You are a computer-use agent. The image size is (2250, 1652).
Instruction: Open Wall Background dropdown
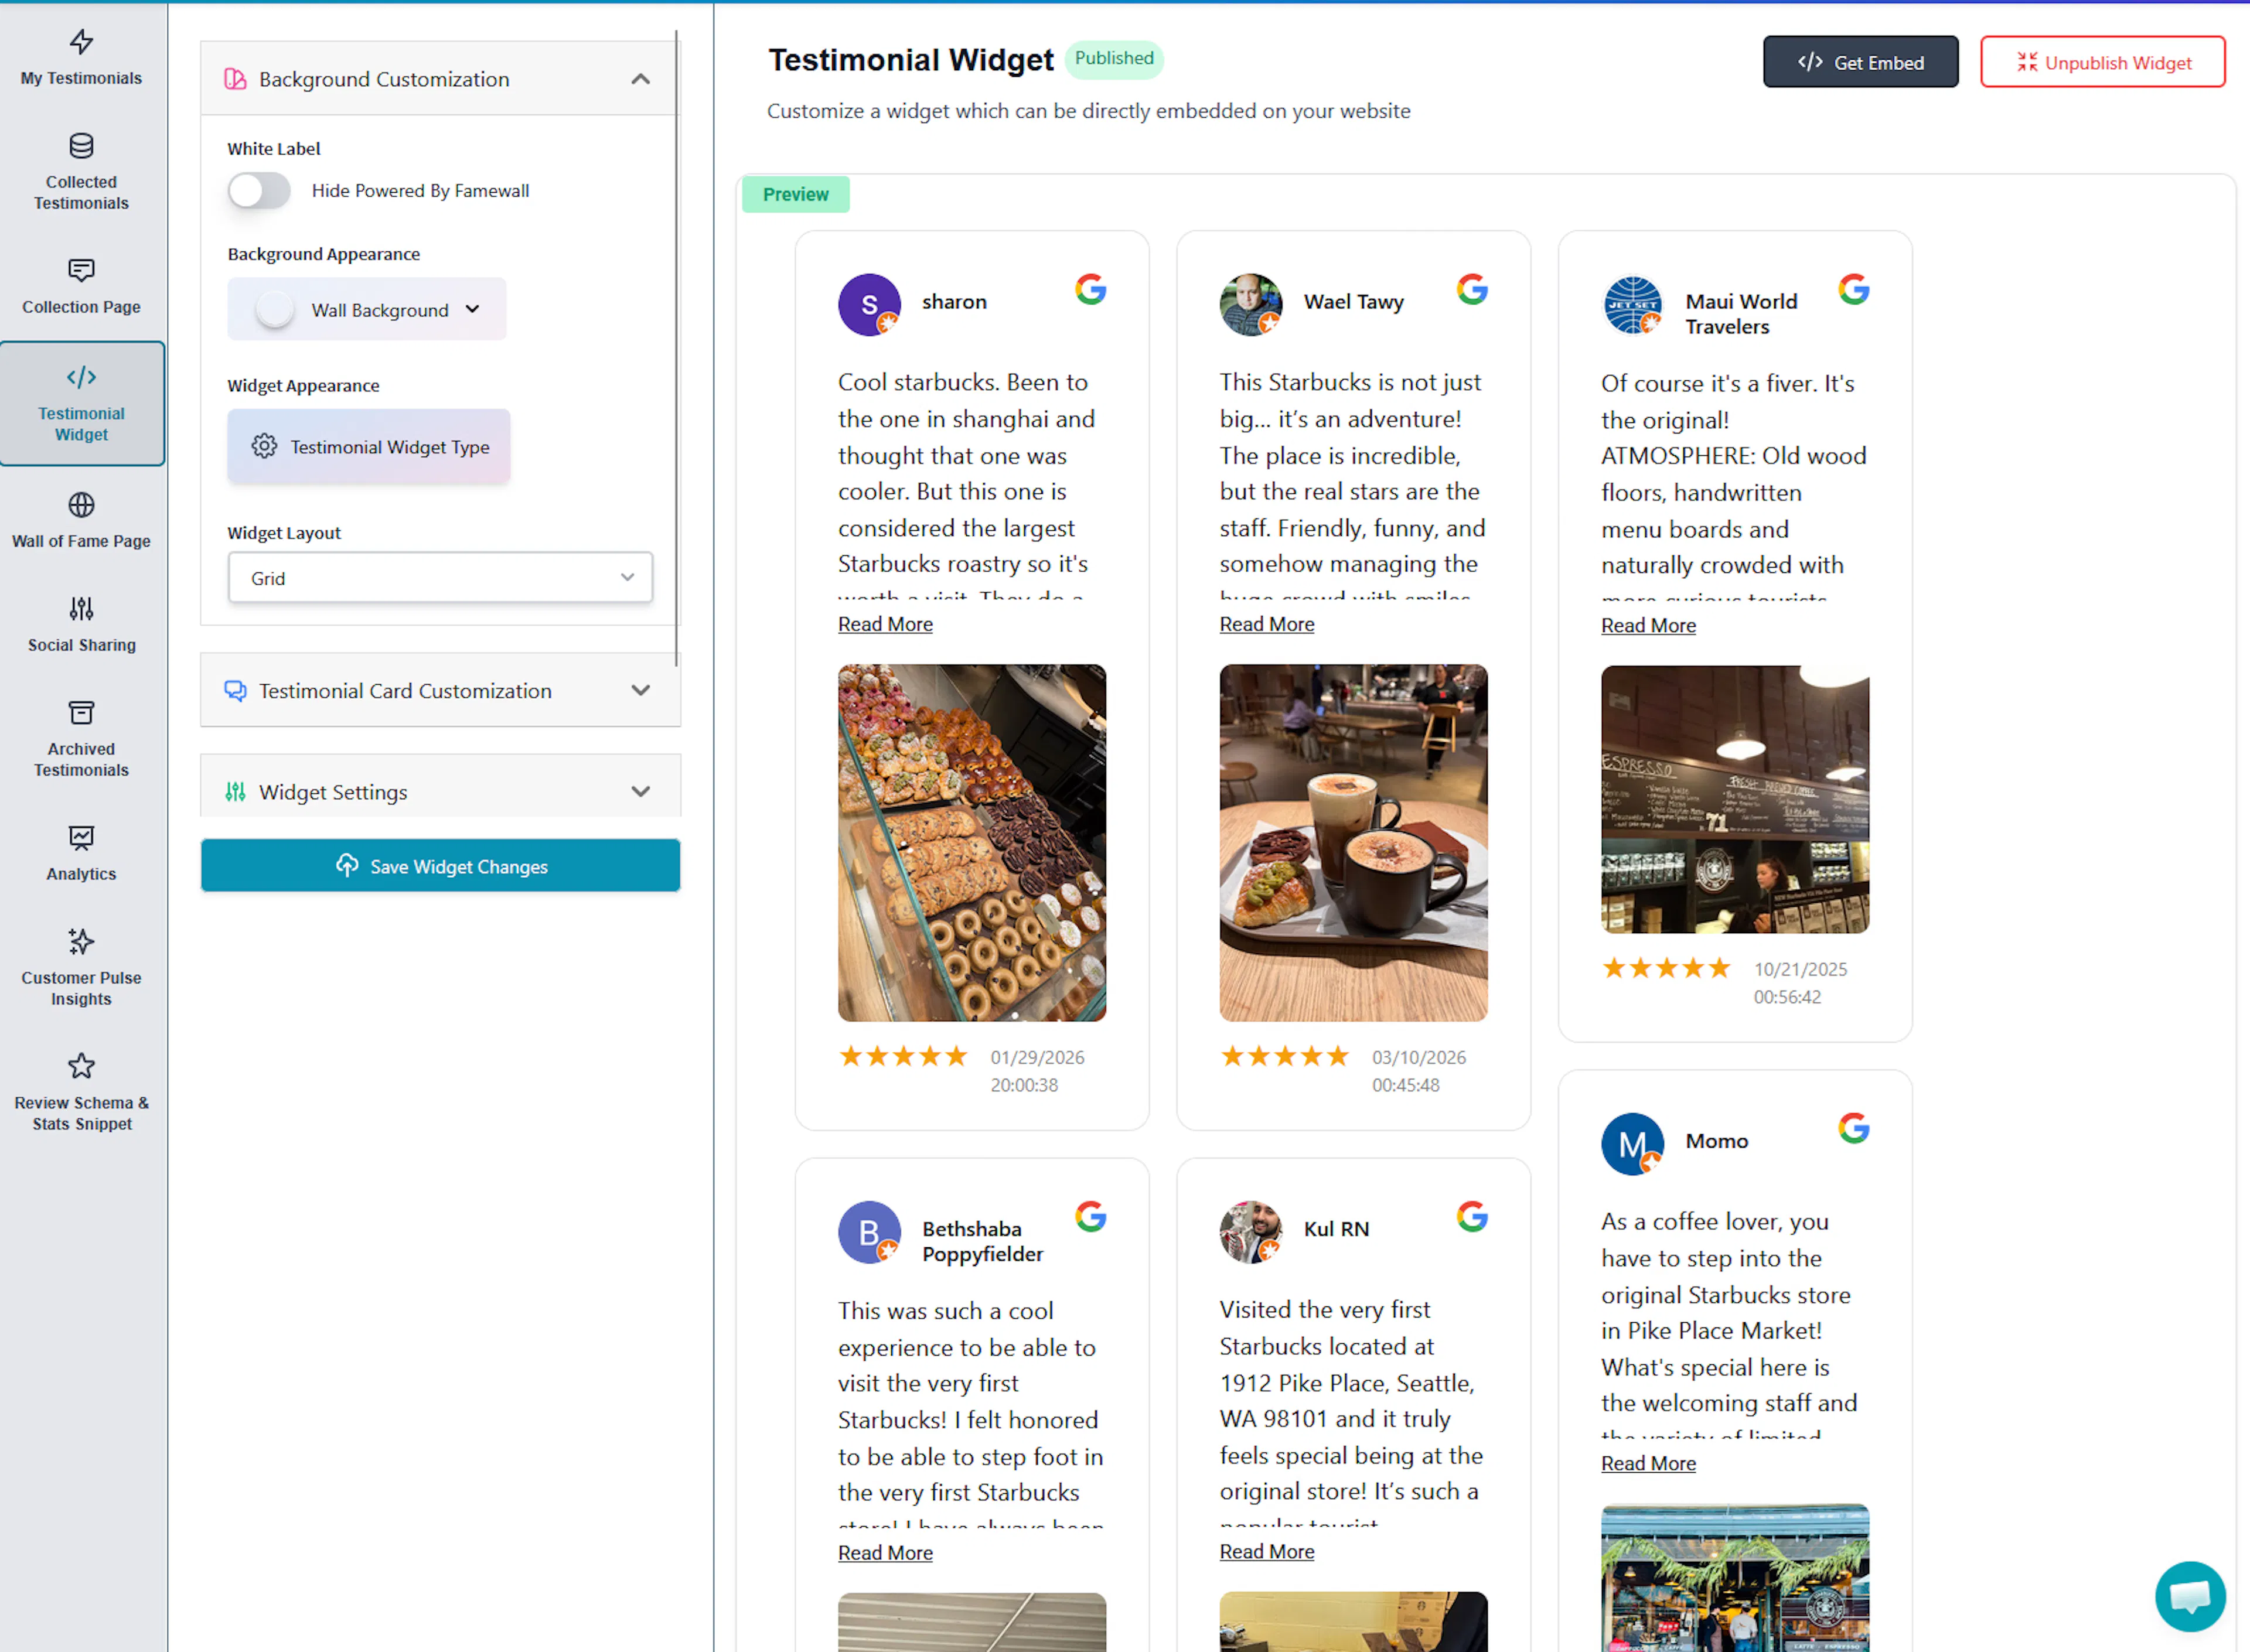[x=367, y=310]
